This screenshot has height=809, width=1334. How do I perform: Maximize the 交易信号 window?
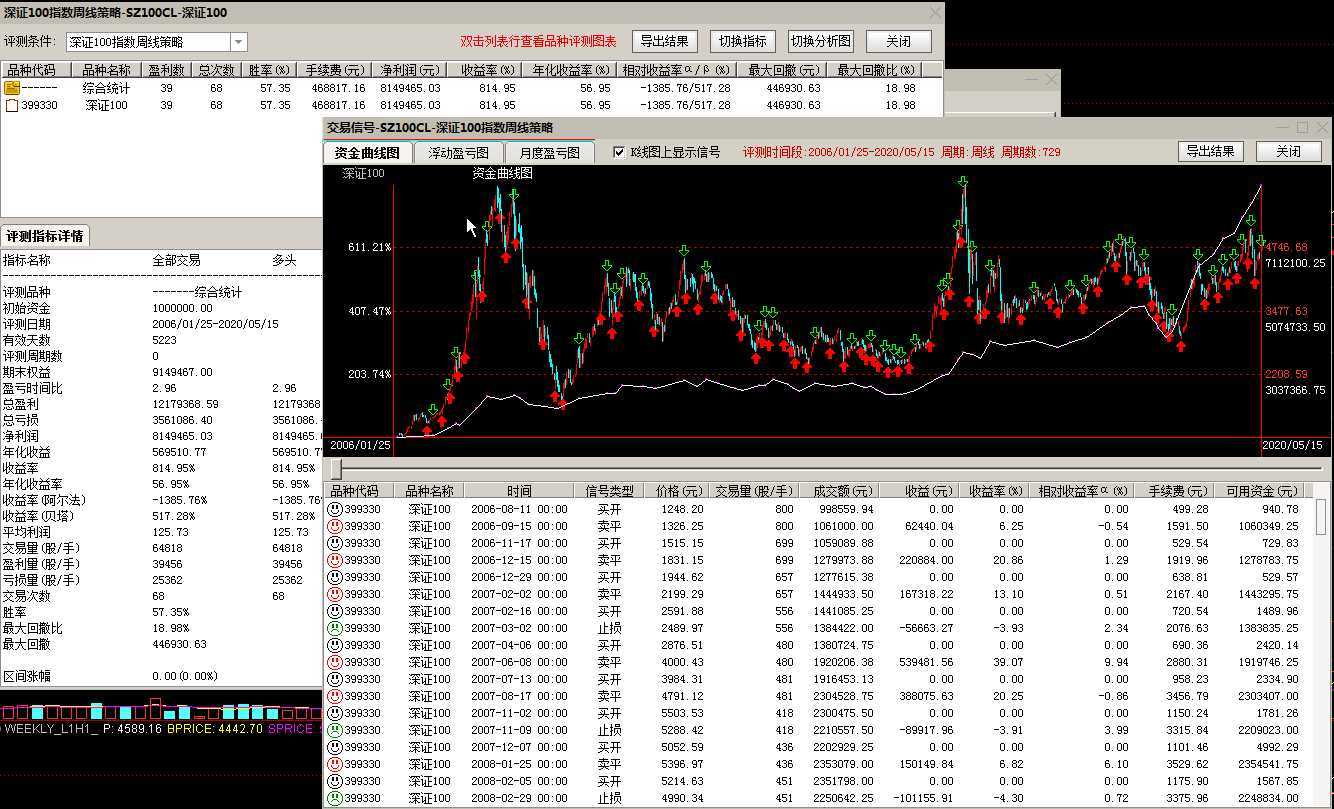point(1302,127)
